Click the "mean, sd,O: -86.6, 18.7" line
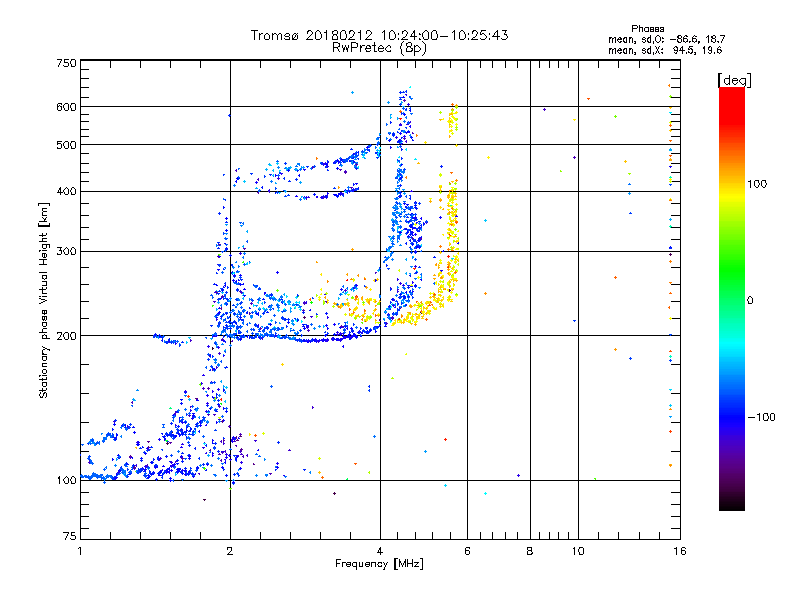 coord(666,39)
